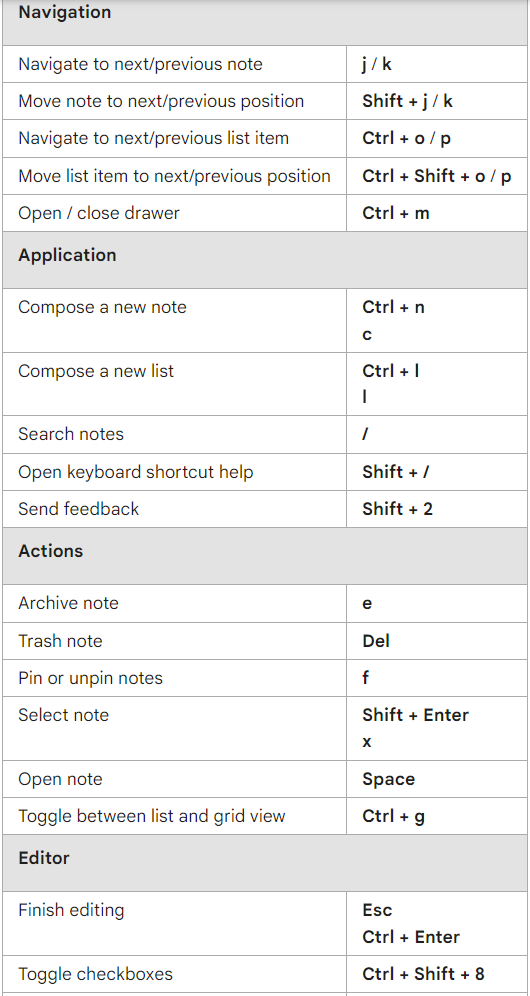Click the 'Search notes' entry
The width and height of the screenshot is (530, 996).
point(71,434)
